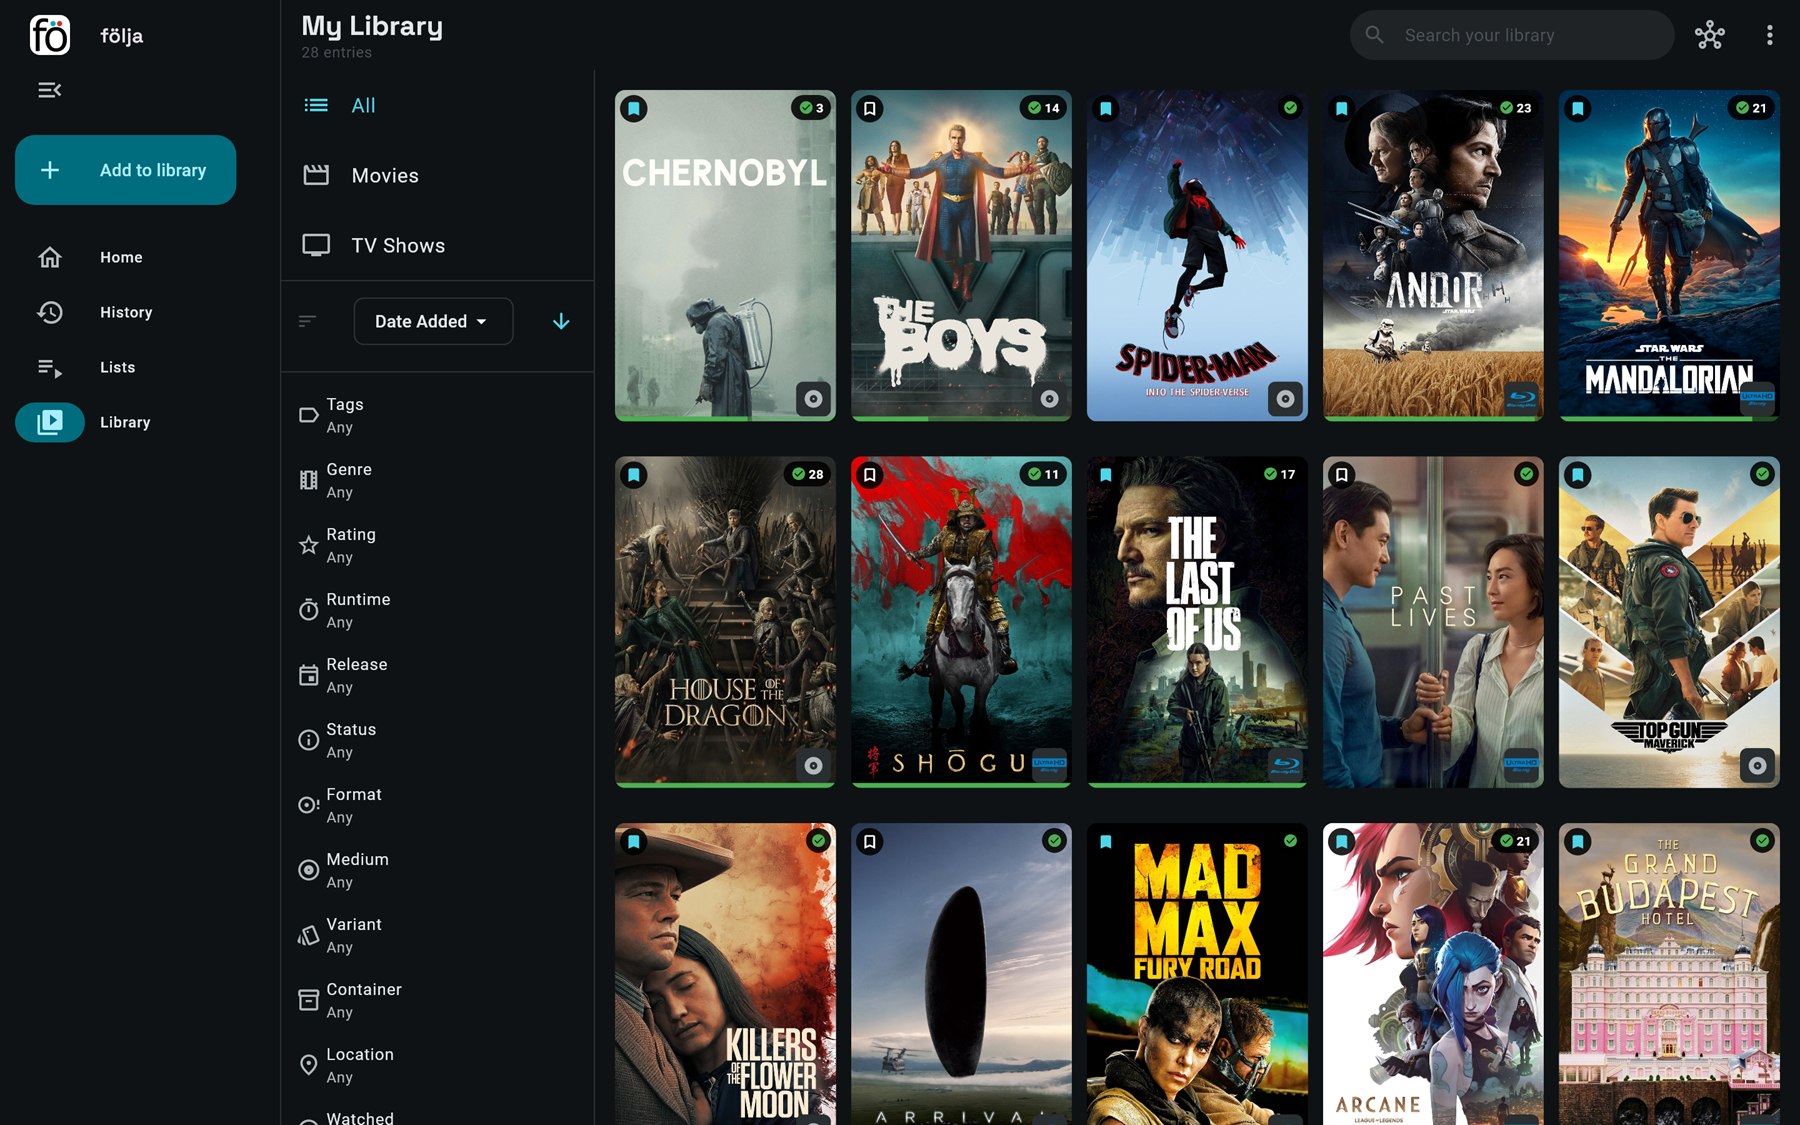This screenshot has width=1800, height=1125.
Task: Expand the Container filter
Action: 437,1000
